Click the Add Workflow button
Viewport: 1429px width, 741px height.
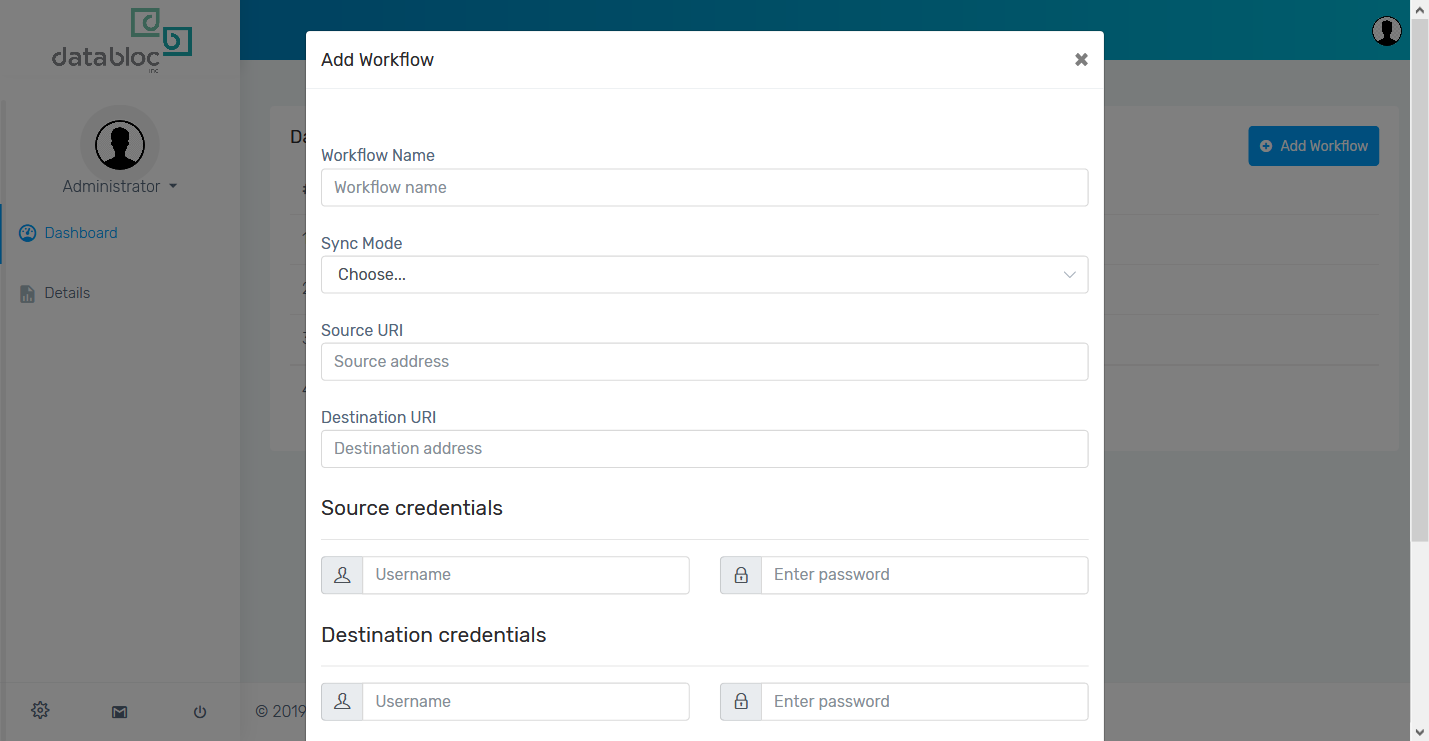pyautogui.click(x=1313, y=146)
